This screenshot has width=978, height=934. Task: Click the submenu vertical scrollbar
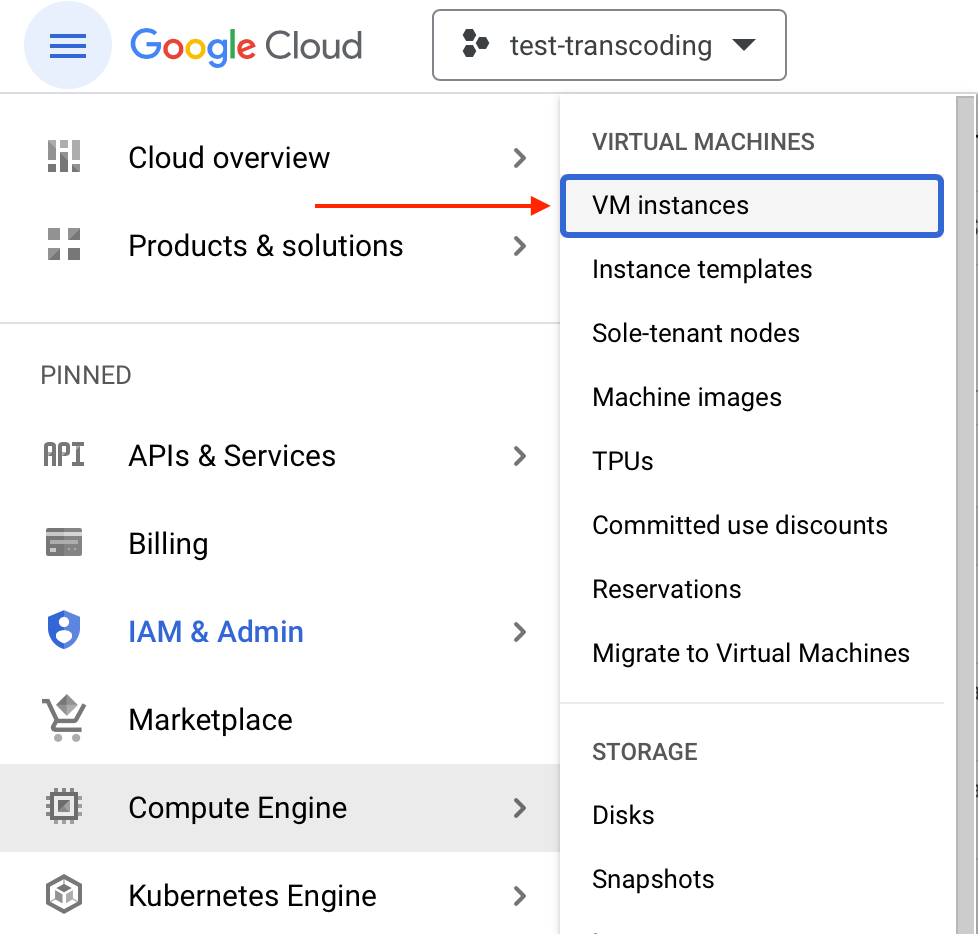966,514
